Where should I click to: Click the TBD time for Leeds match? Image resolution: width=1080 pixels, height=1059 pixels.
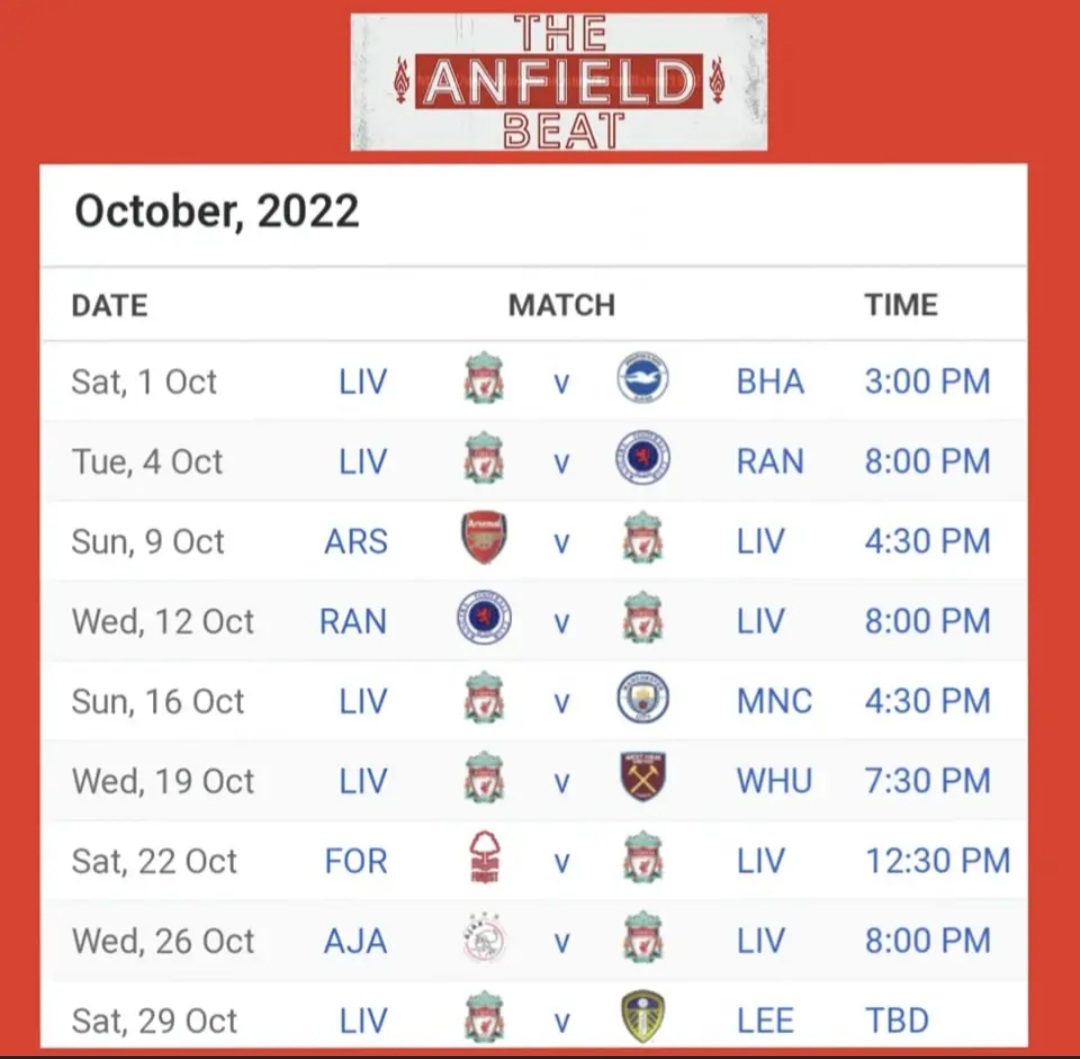point(897,1021)
